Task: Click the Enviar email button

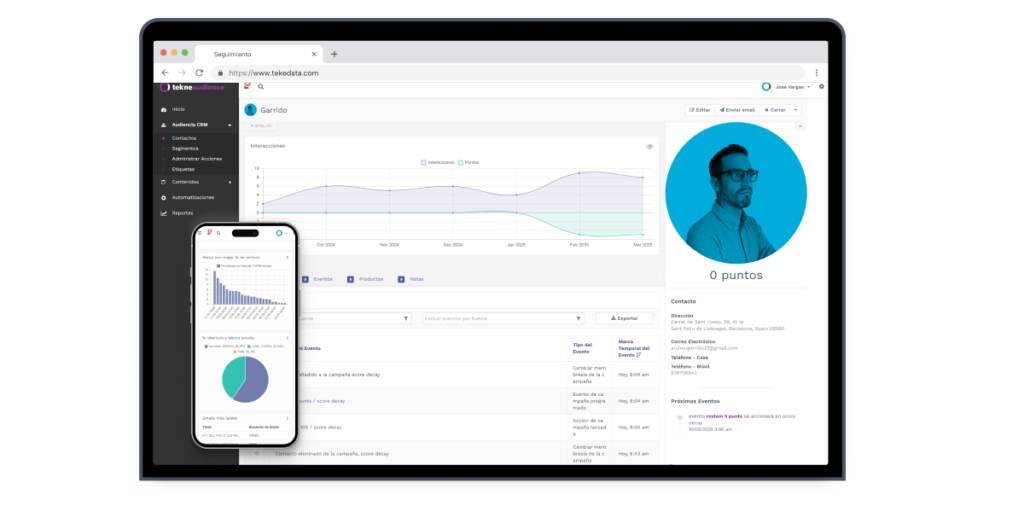Action: [736, 110]
